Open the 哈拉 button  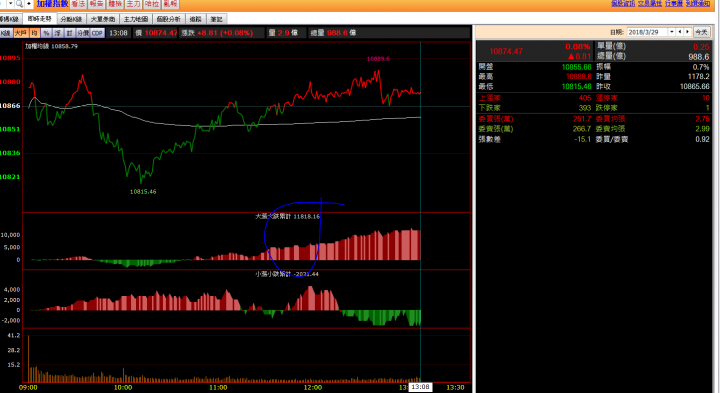pos(152,4)
